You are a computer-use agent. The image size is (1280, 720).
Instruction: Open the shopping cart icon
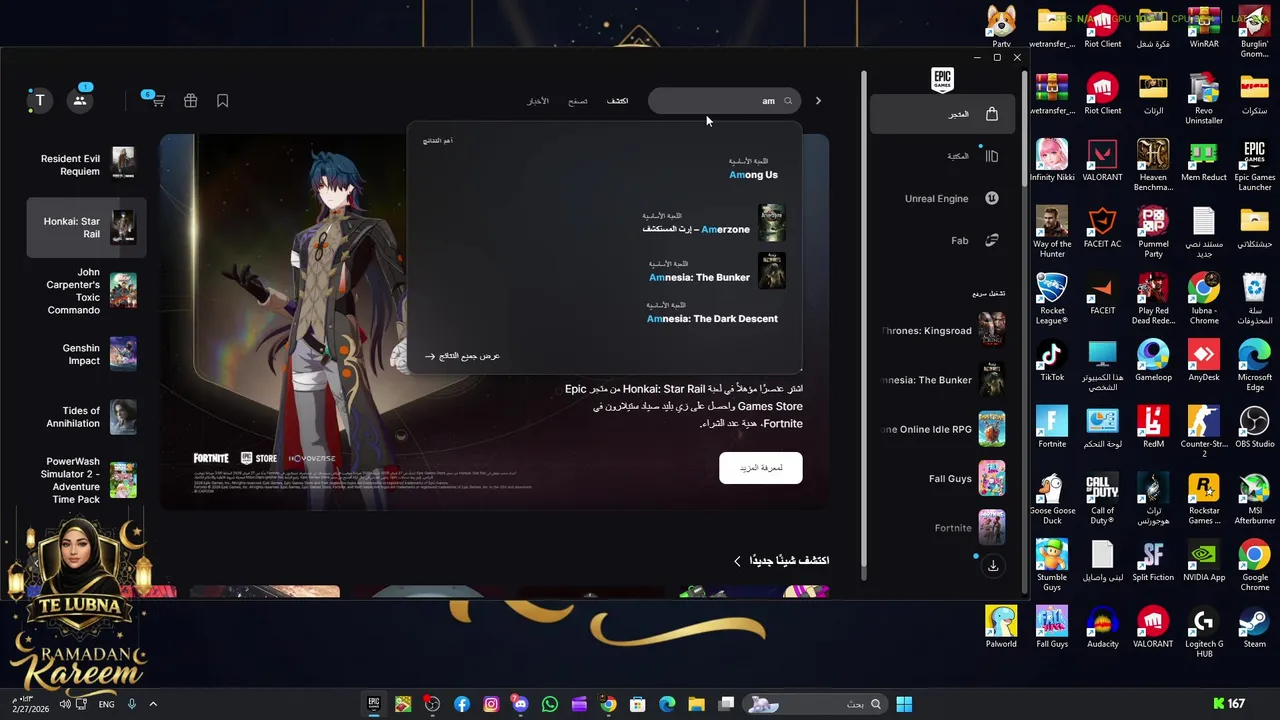[x=157, y=101]
